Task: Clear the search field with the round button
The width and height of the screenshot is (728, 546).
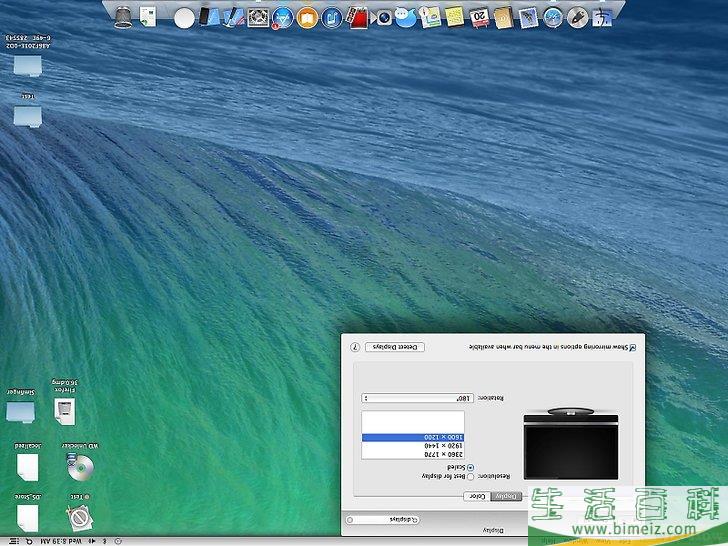Action: [x=350, y=520]
